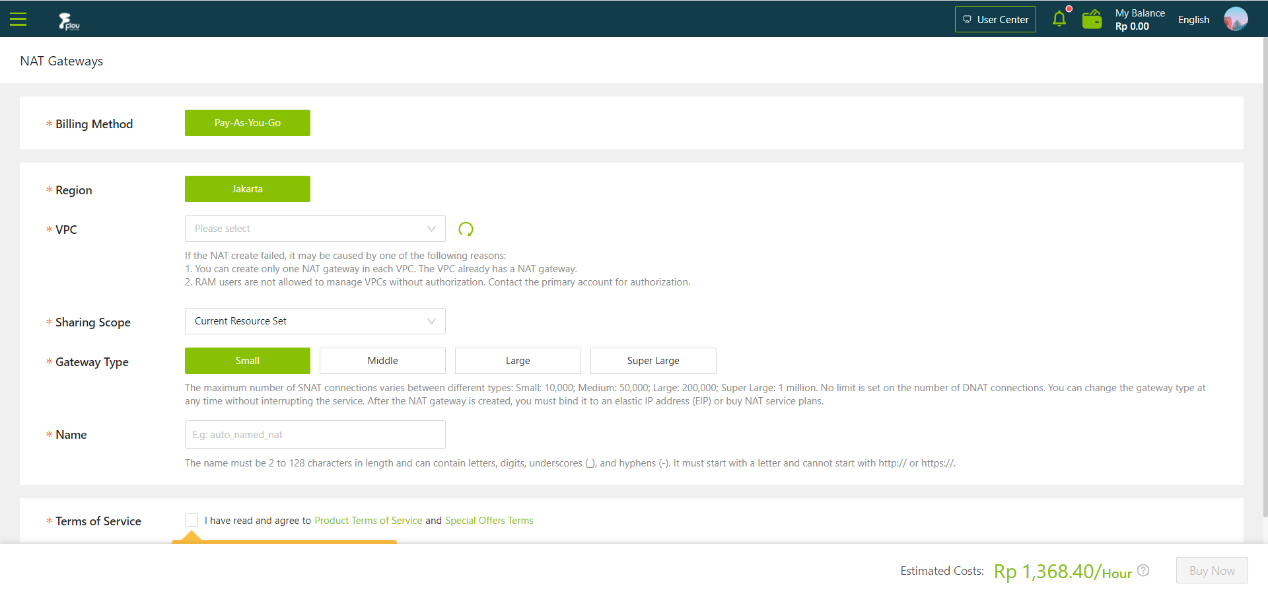Agree to the Terms of Service checkbox
1268x596 pixels.
tap(192, 520)
